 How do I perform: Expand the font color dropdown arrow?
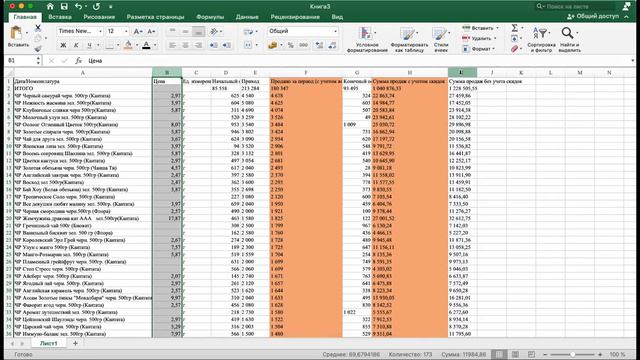coord(155,45)
